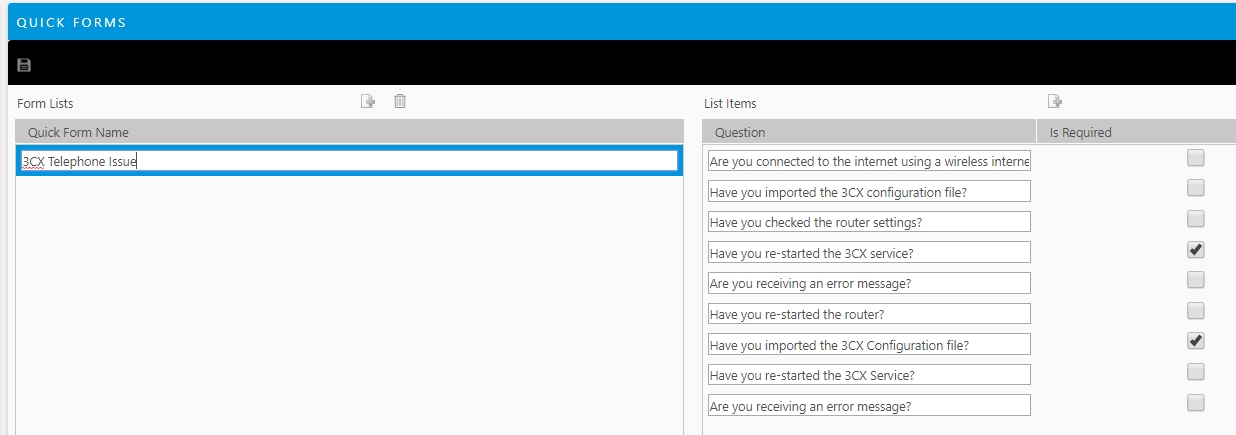1236x435 pixels.
Task: Tick the unchecked box for imported 3CX configuration file
Action: [x=1196, y=188]
